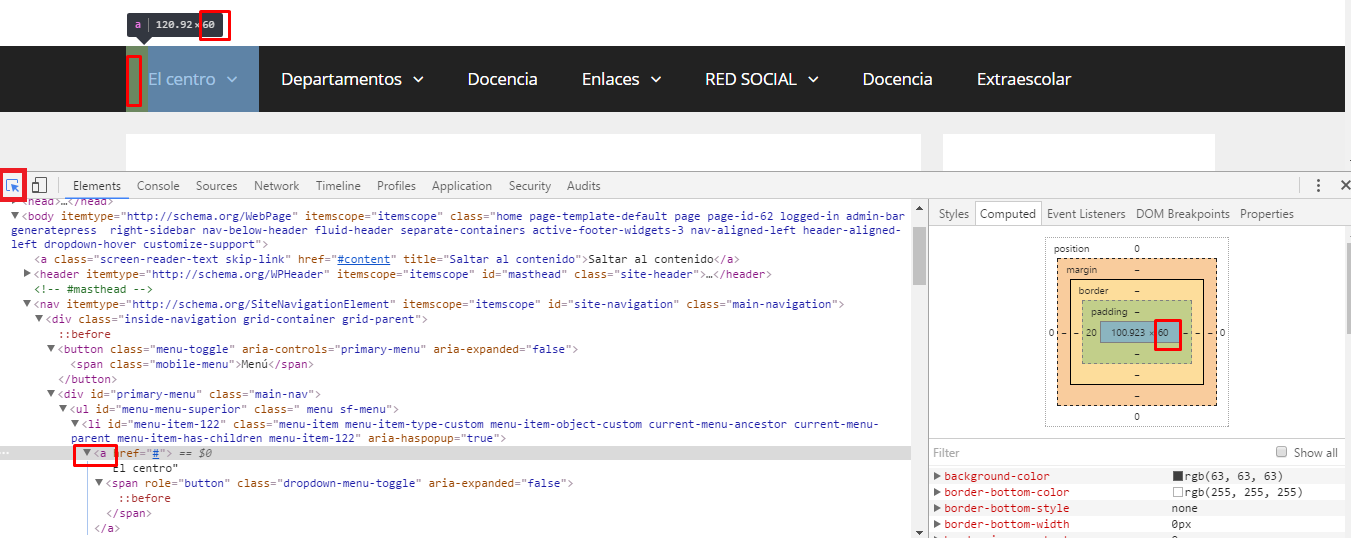
Task: Enable the Show all checkbox
Action: [x=1282, y=452]
